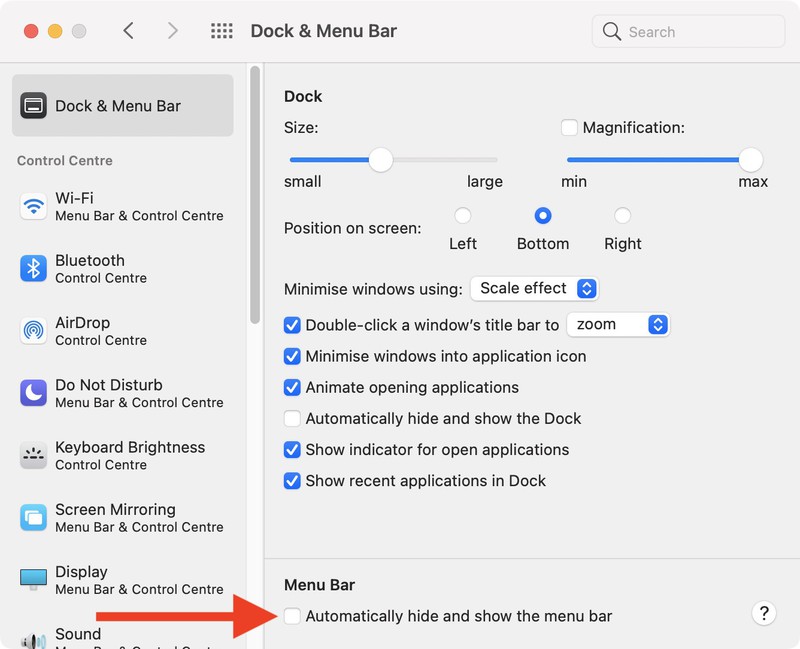Image resolution: width=800 pixels, height=649 pixels.
Task: Open the title bar zoom dropdown
Action: click(617, 324)
